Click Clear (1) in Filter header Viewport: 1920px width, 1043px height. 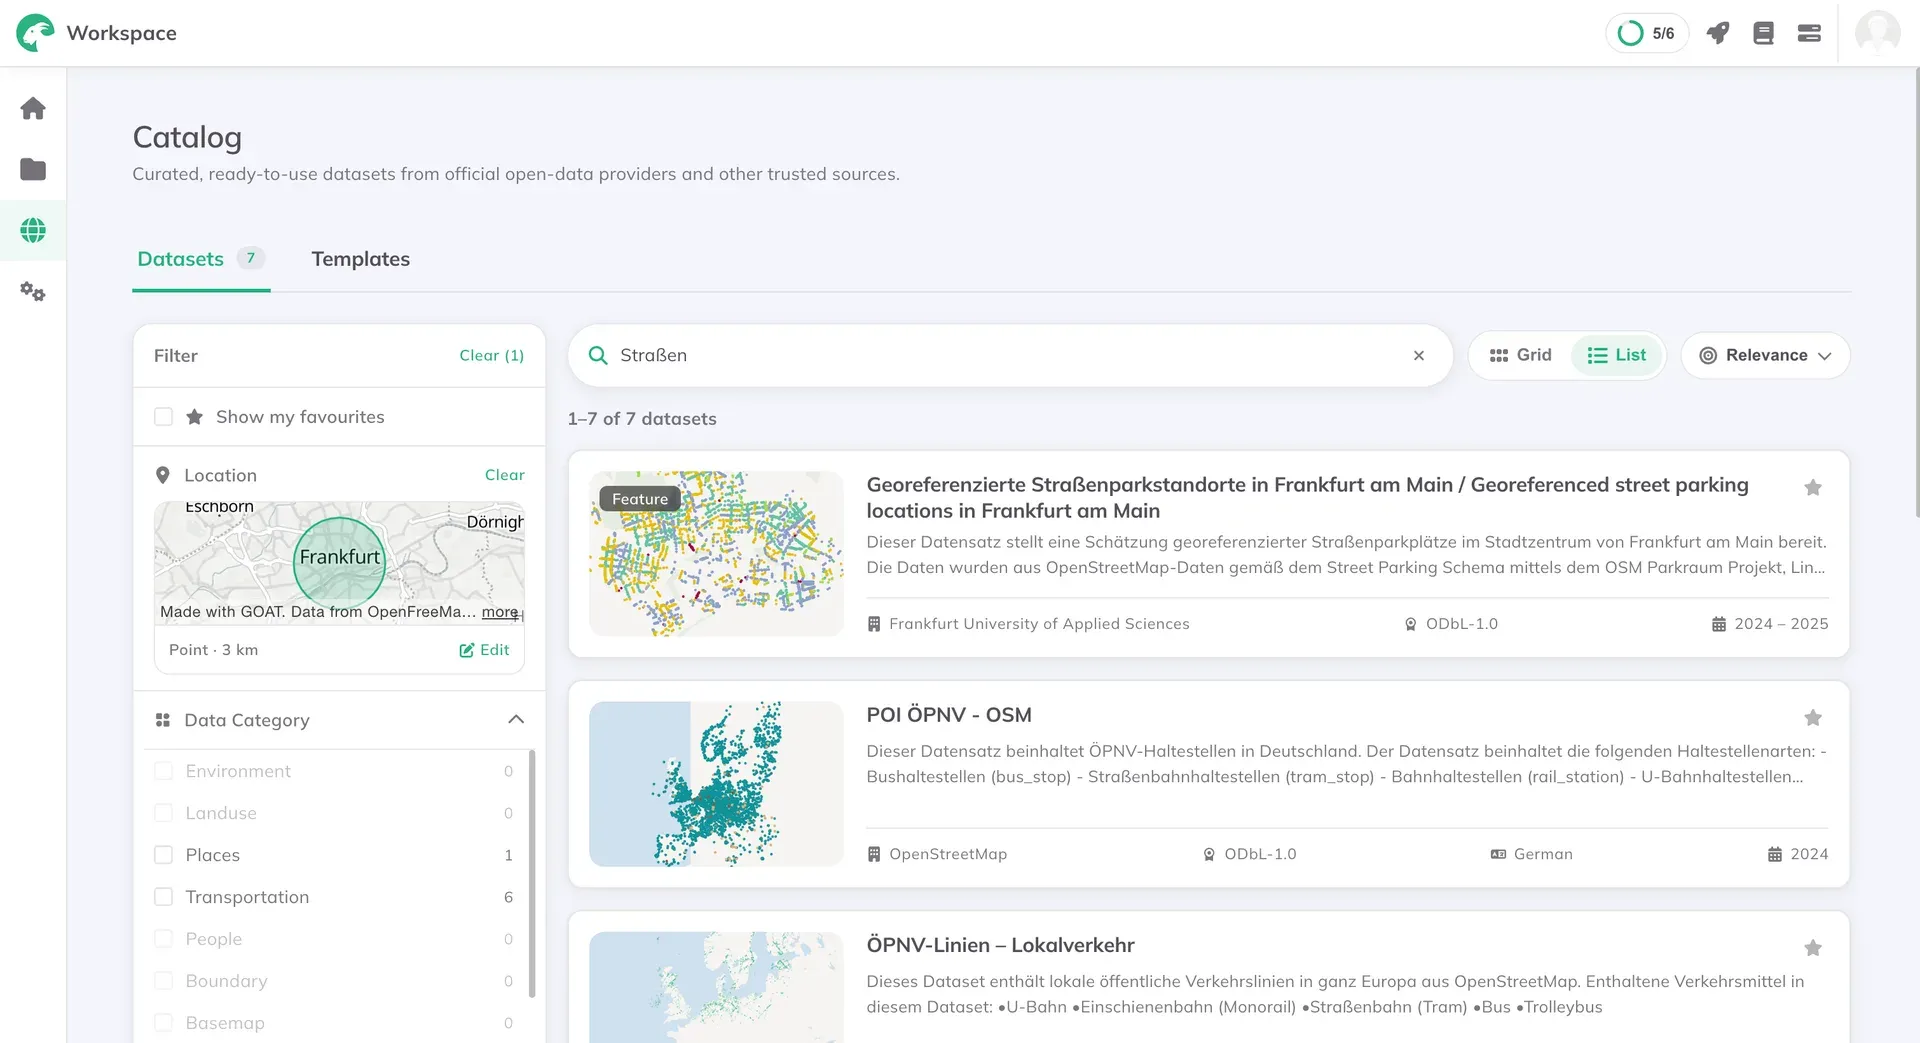[x=491, y=356]
